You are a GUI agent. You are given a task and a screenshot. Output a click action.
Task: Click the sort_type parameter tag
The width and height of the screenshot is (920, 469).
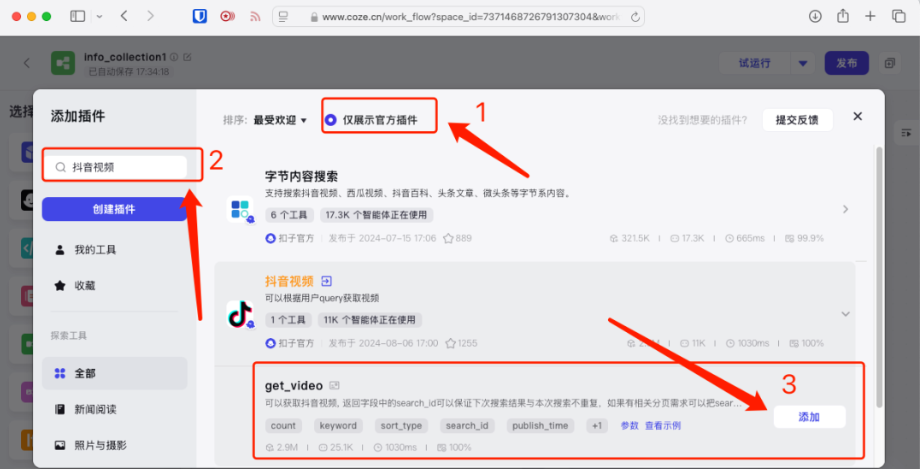(401, 426)
